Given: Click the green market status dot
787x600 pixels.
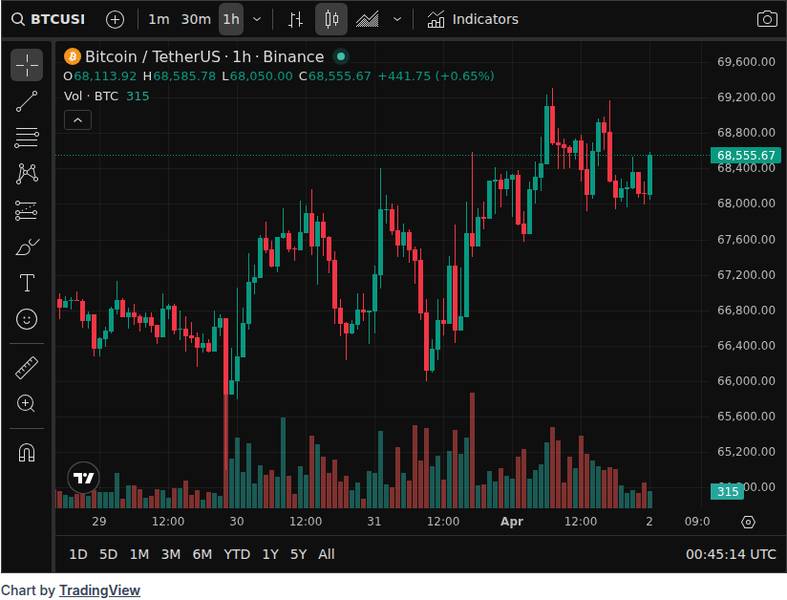Looking at the screenshot, I should [x=341, y=57].
